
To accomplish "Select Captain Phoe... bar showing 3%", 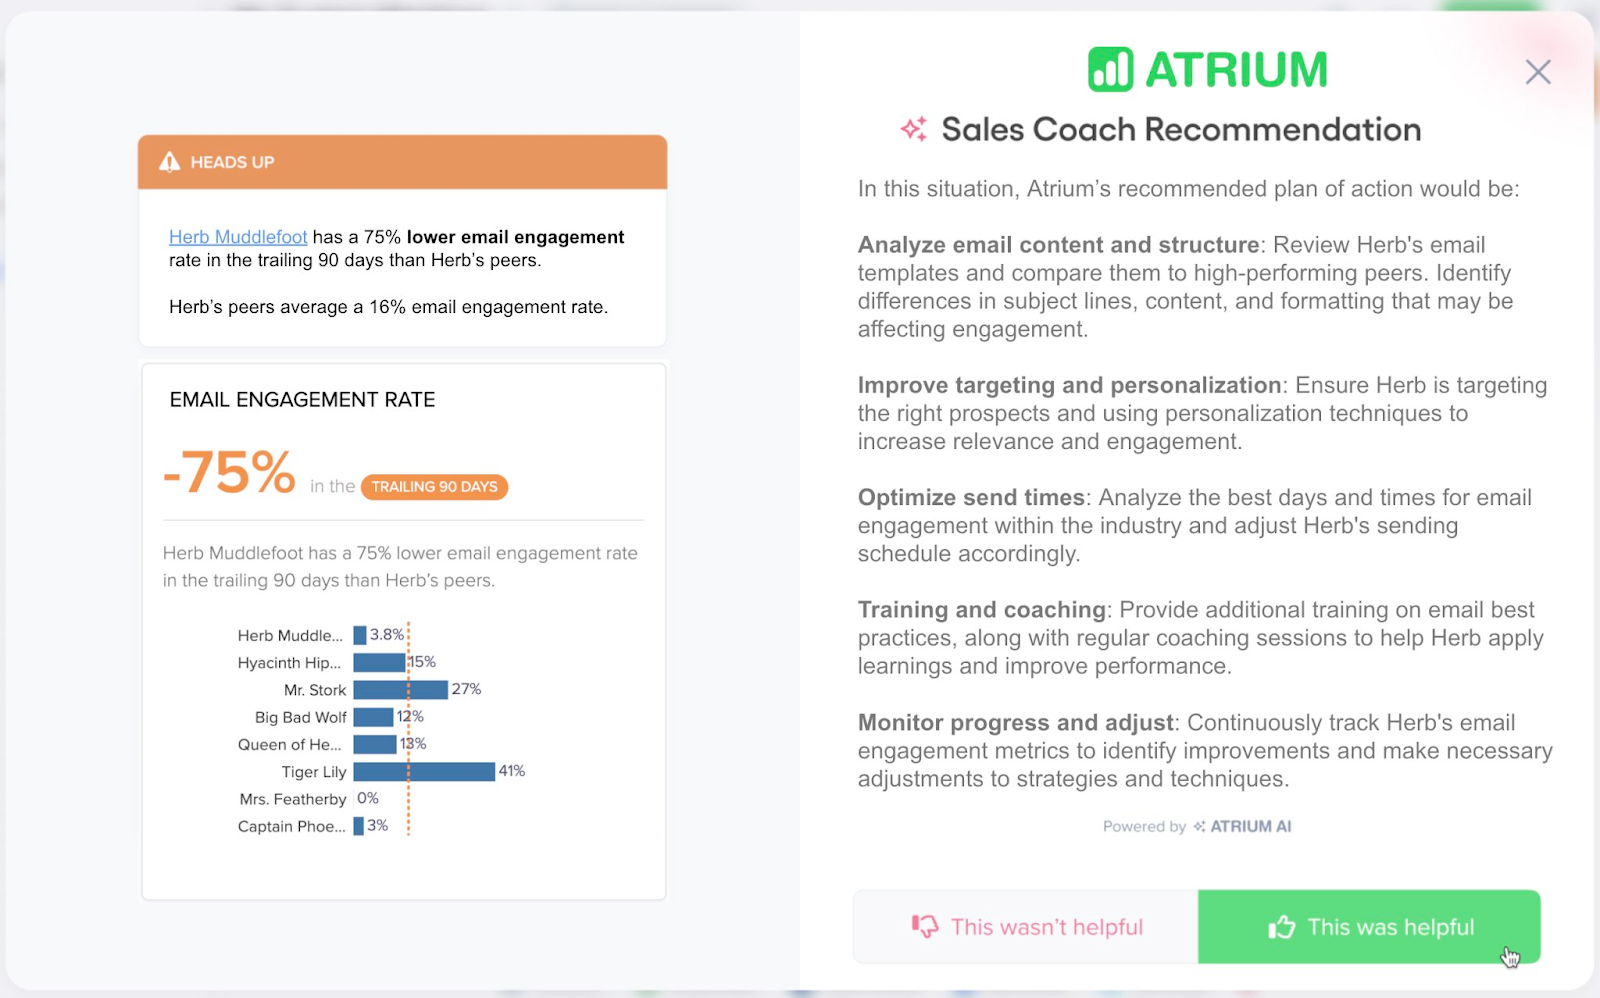I will pyautogui.click(x=358, y=826).
